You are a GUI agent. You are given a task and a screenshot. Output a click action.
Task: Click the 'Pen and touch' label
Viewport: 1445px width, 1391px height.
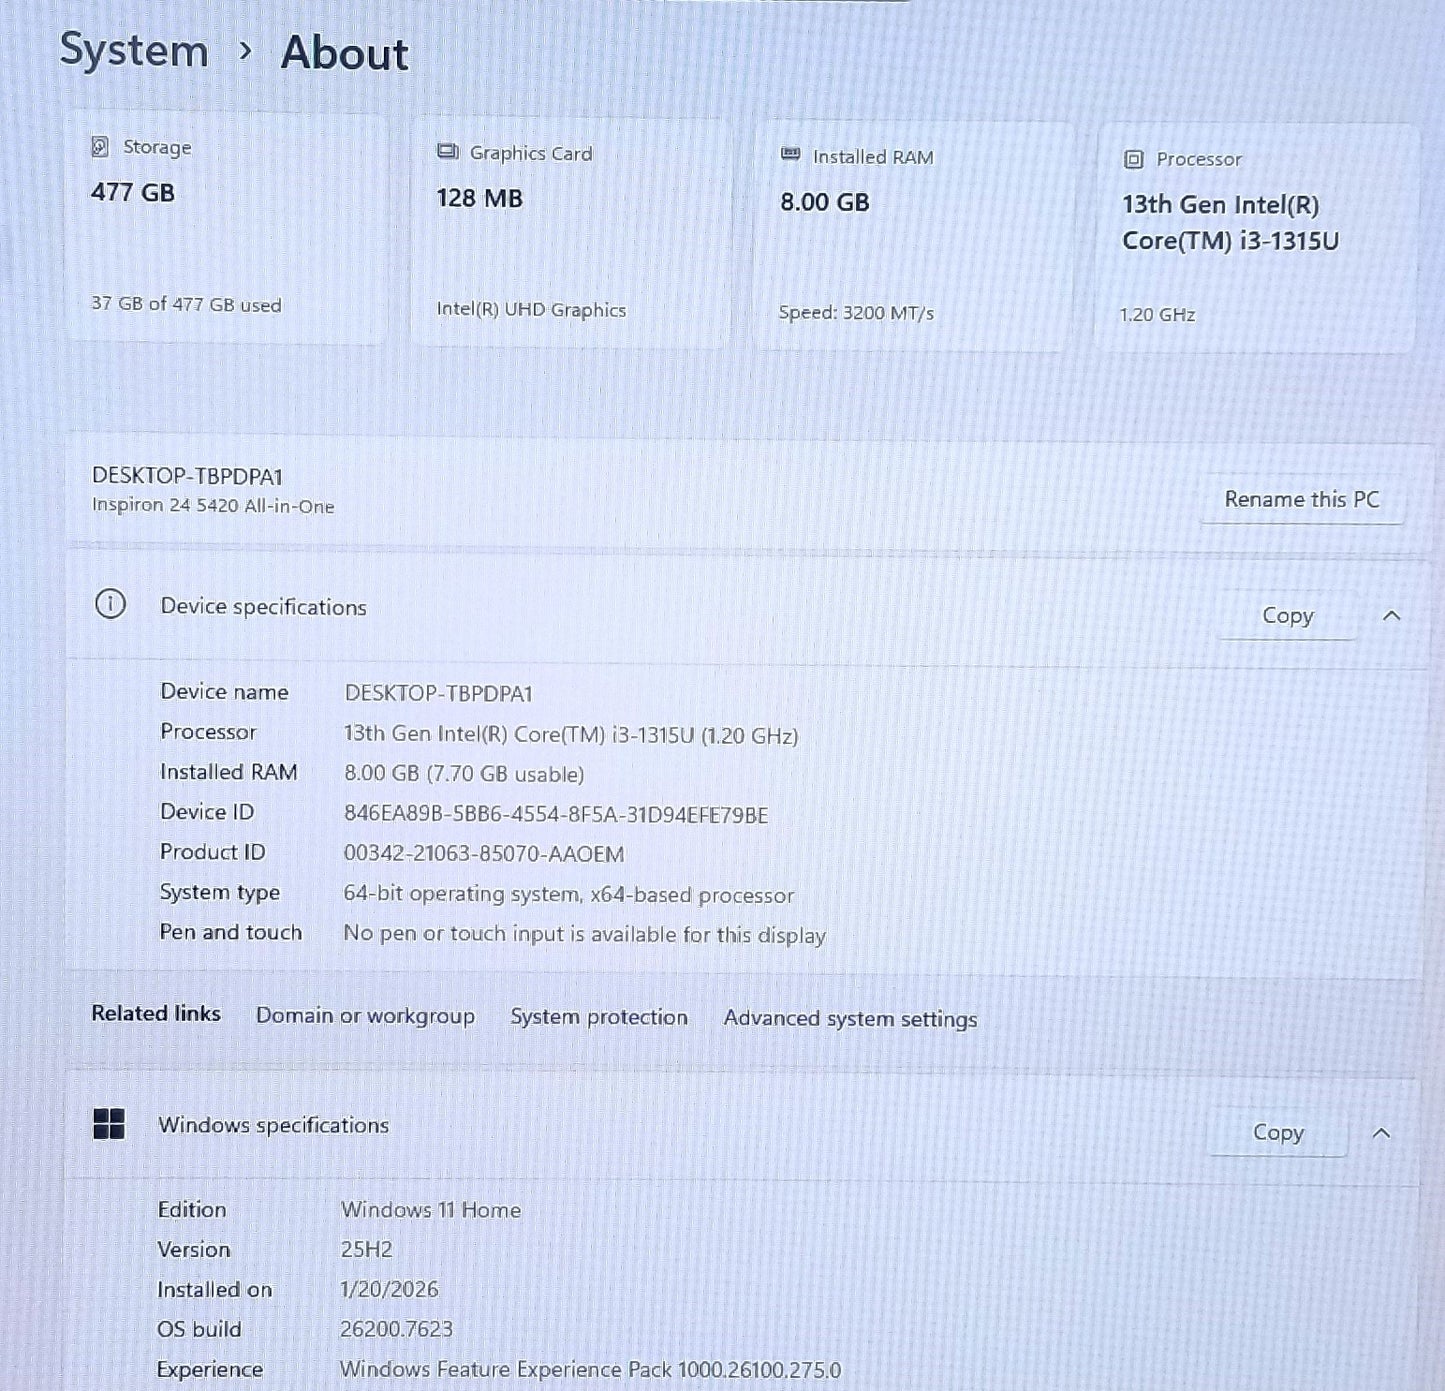pos(230,932)
